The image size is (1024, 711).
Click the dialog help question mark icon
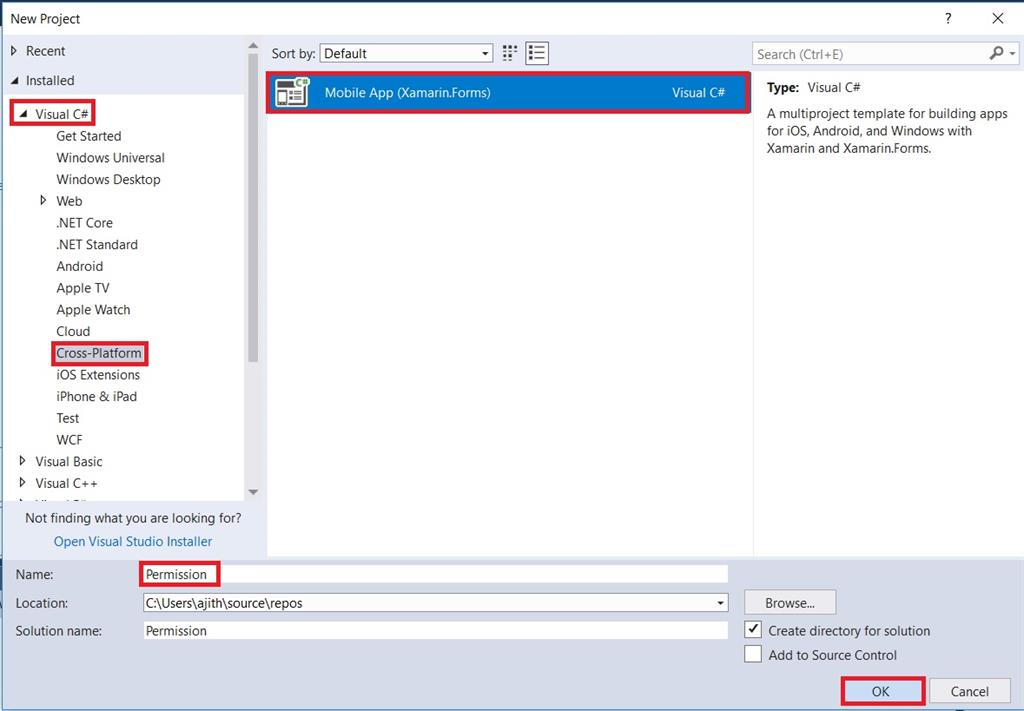click(x=947, y=18)
